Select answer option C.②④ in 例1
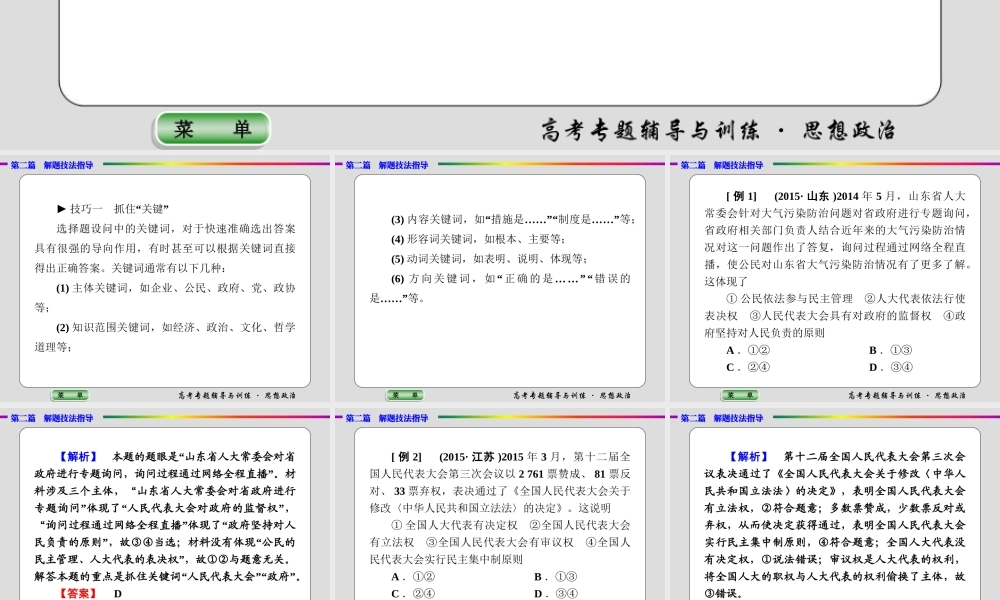Image resolution: width=1000 pixels, height=600 pixels. click(746, 366)
